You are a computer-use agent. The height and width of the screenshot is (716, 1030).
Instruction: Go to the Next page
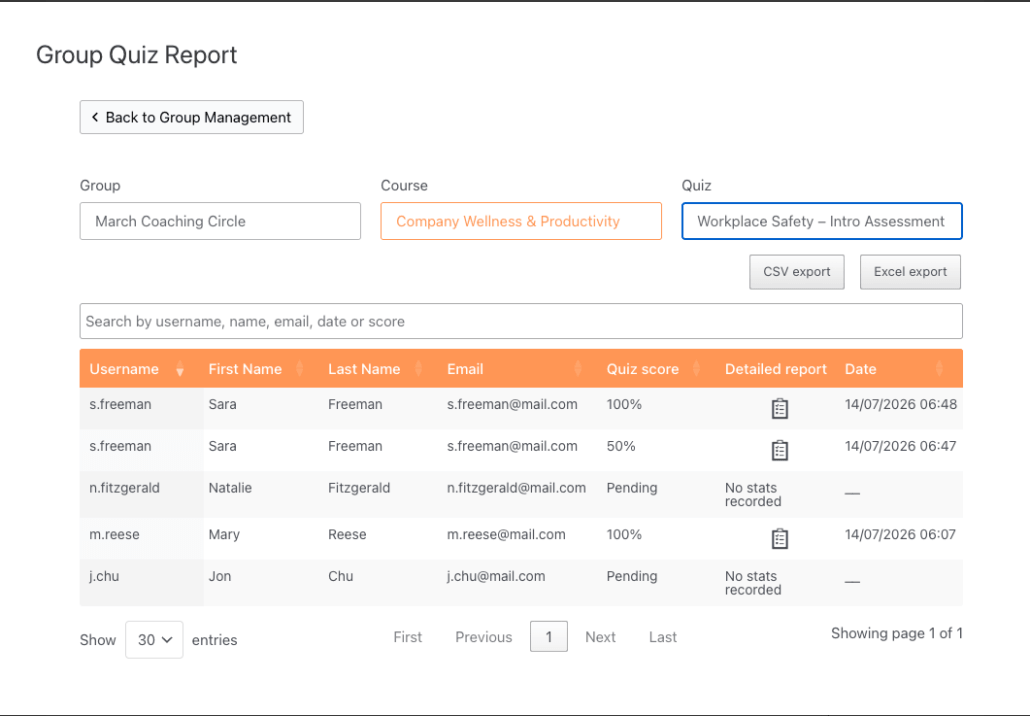point(600,637)
